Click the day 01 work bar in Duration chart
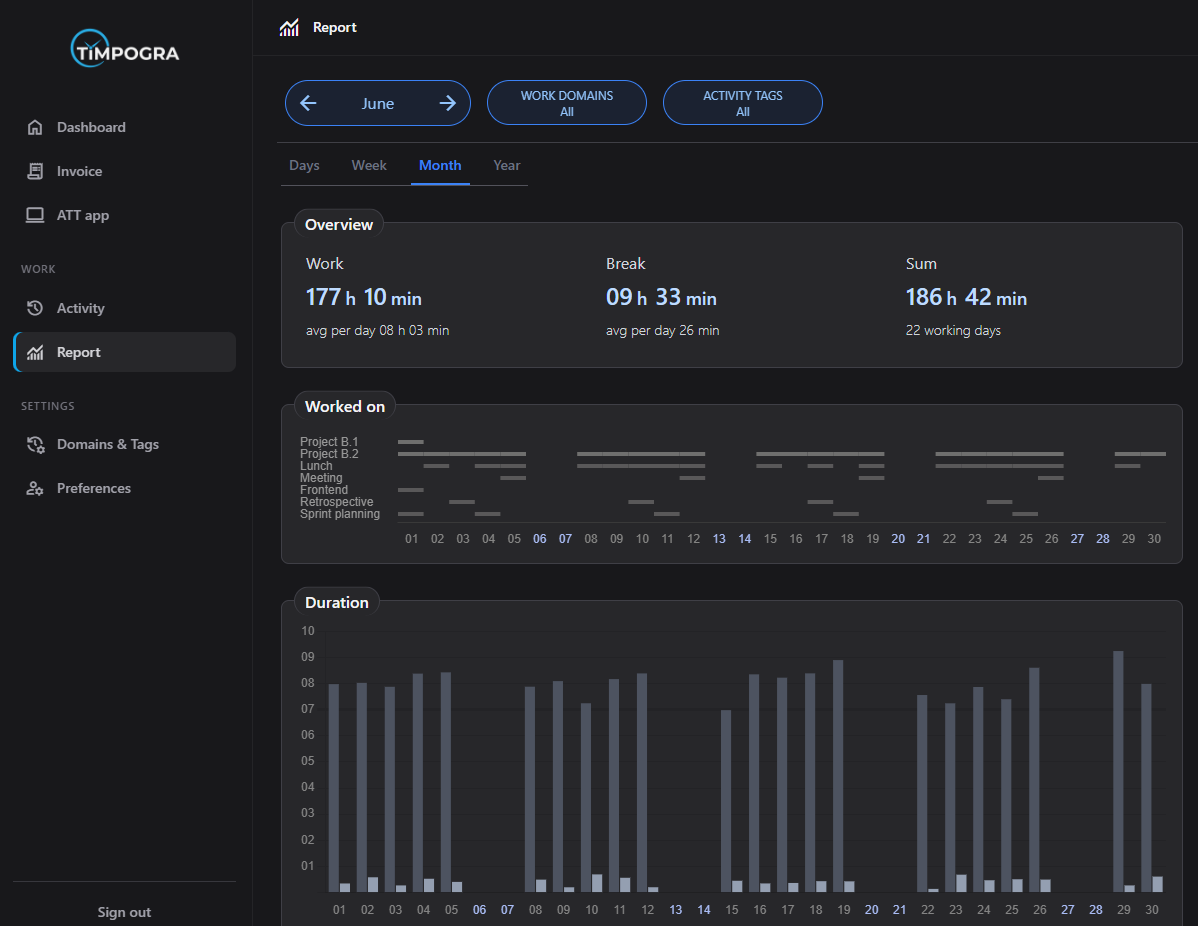 (334, 788)
